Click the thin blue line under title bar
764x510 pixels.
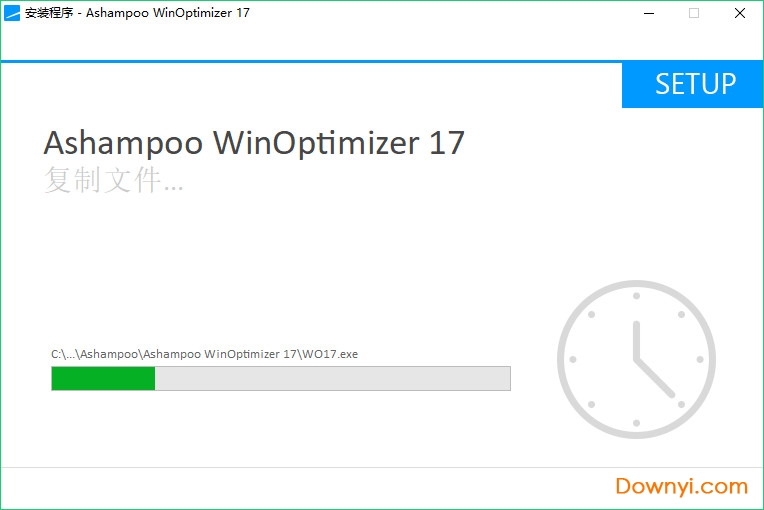(x=311, y=61)
